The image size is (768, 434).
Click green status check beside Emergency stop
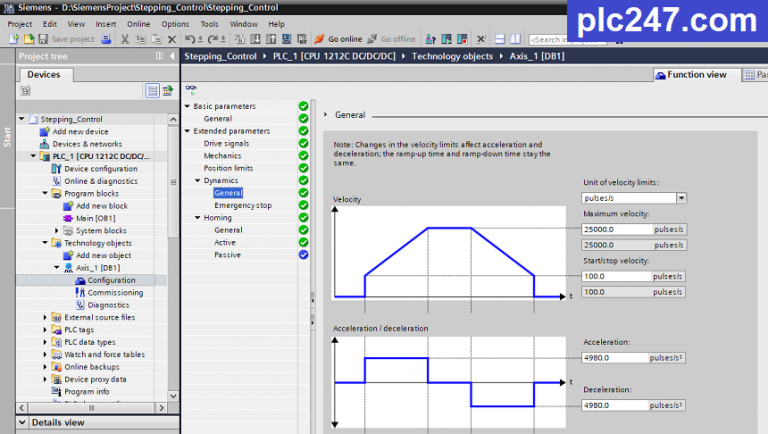click(x=303, y=205)
